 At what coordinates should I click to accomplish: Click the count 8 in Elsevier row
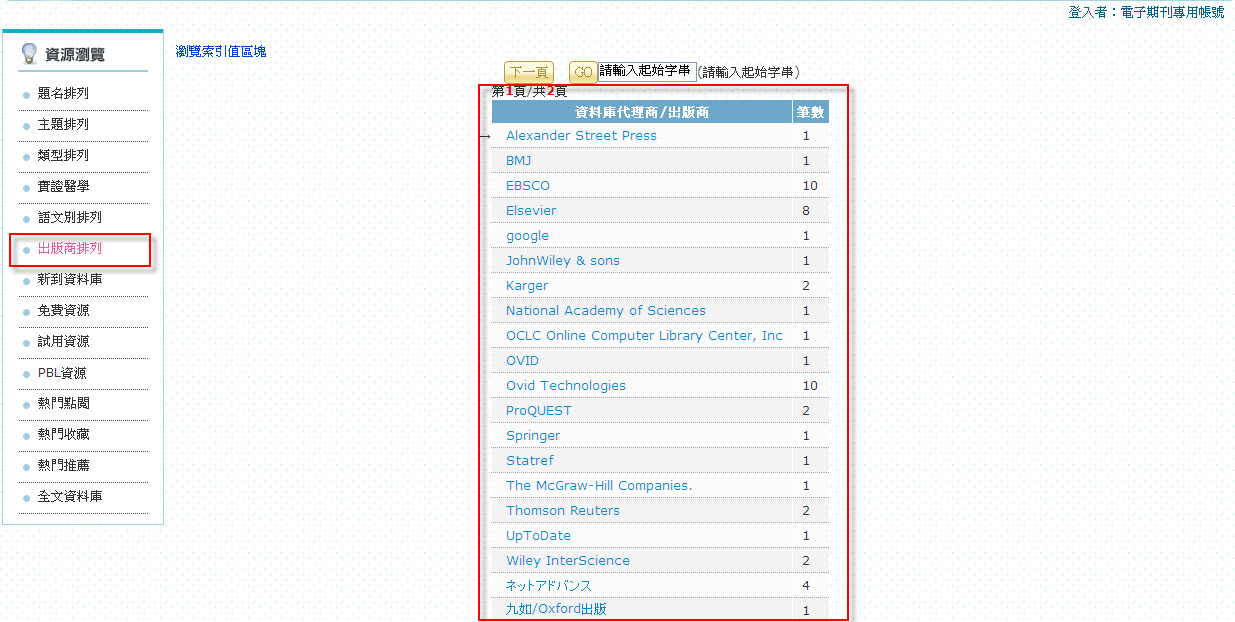tap(806, 210)
